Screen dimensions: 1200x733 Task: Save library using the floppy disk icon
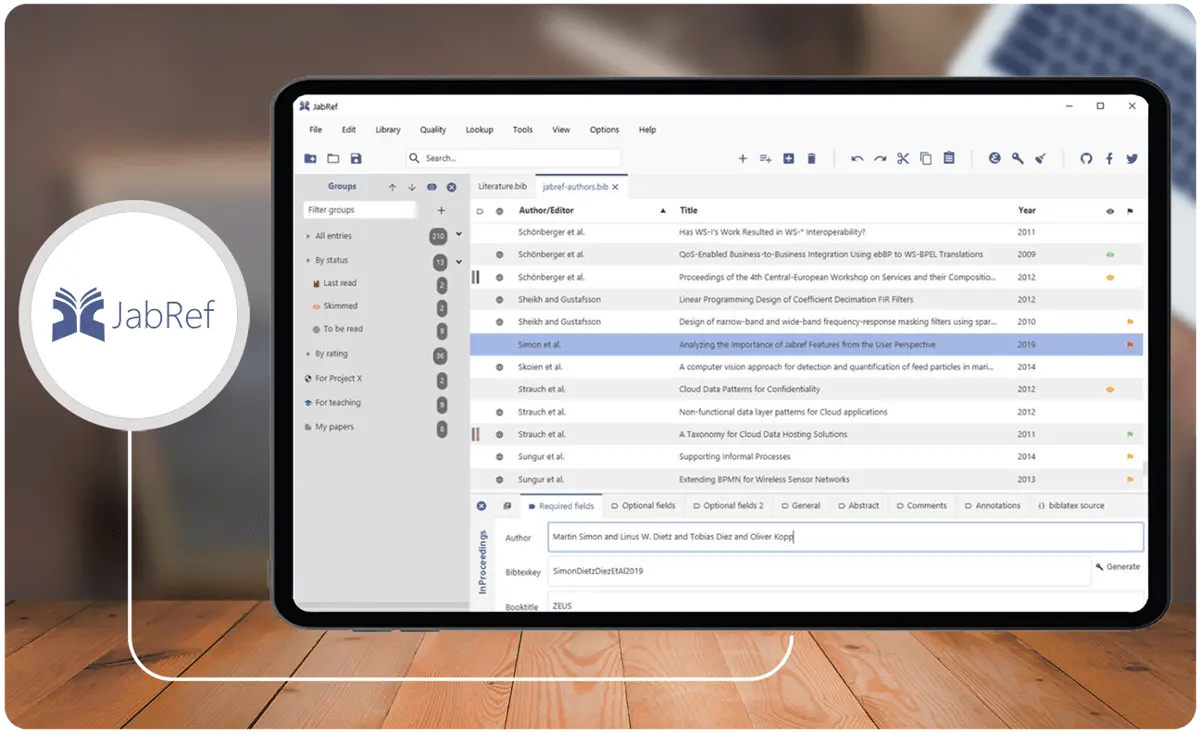pyautogui.click(x=356, y=158)
